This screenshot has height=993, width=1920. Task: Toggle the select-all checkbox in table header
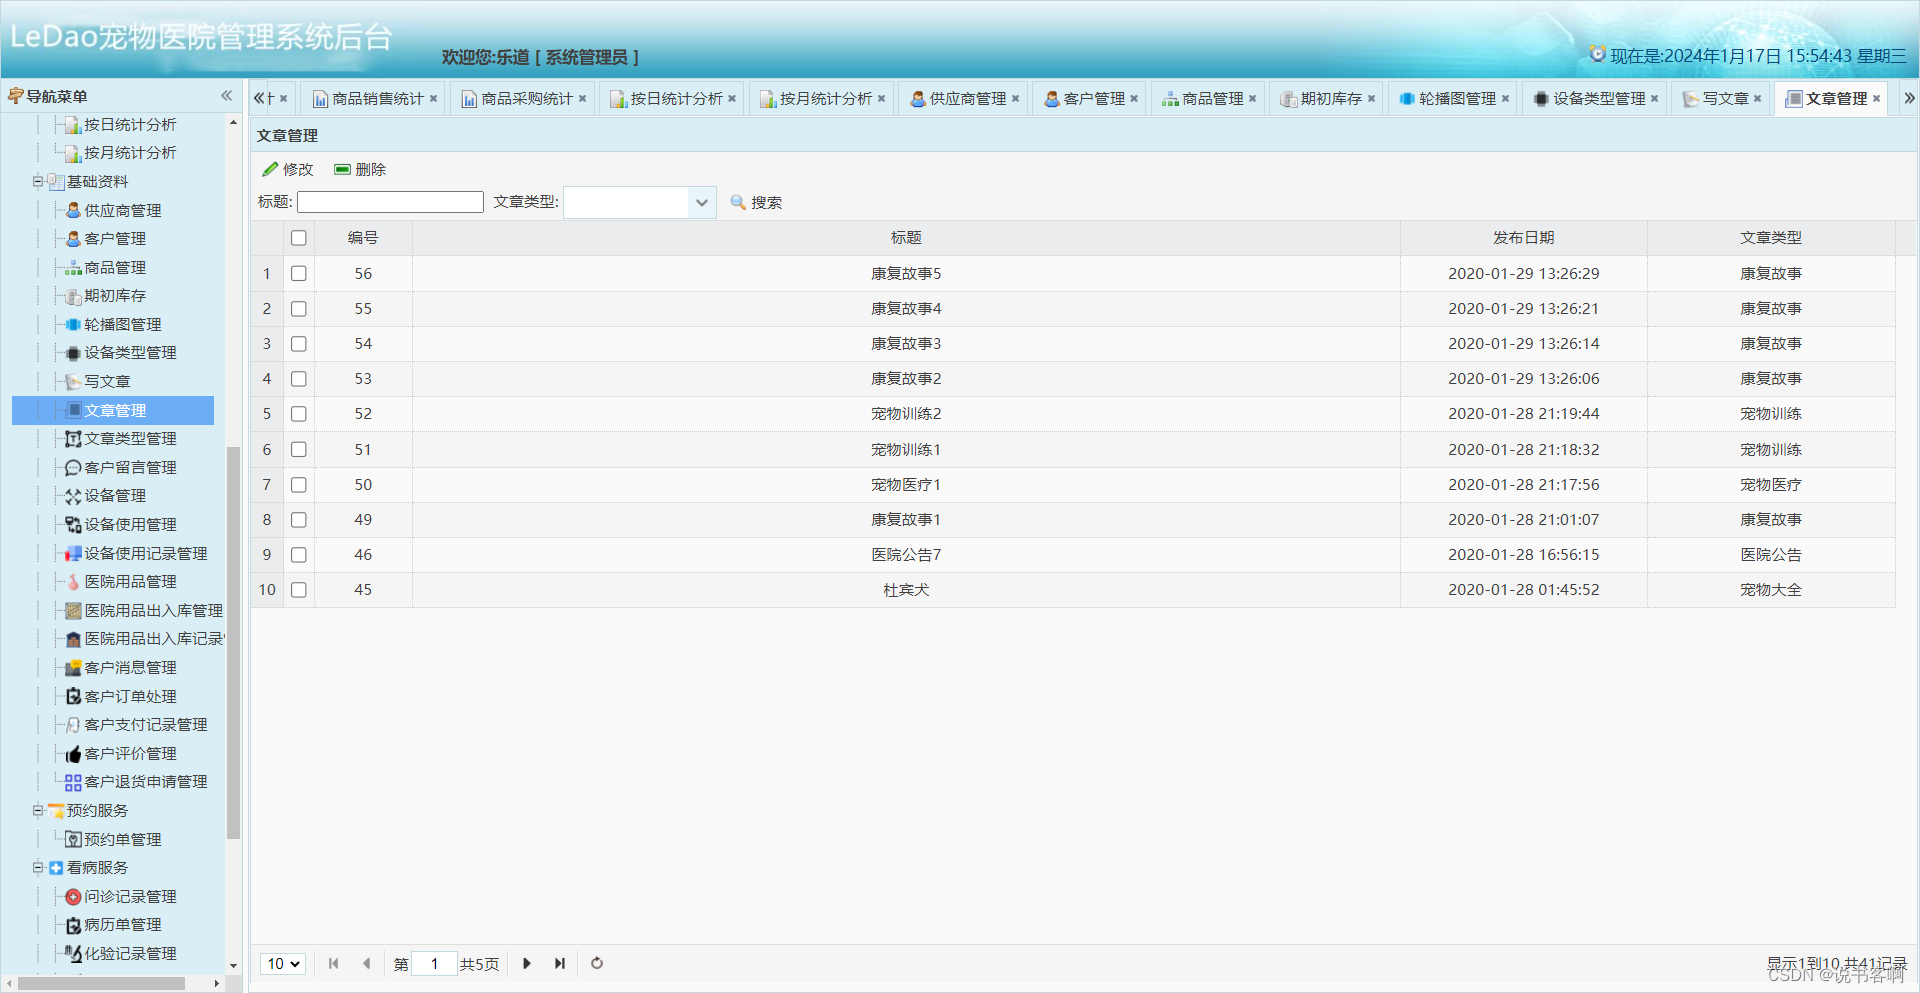299,238
